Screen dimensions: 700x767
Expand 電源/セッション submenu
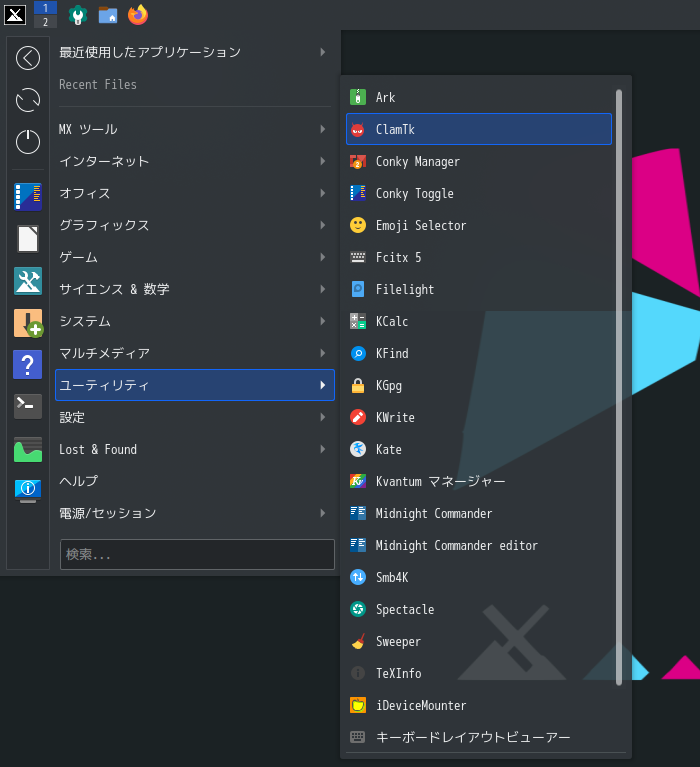click(195, 514)
